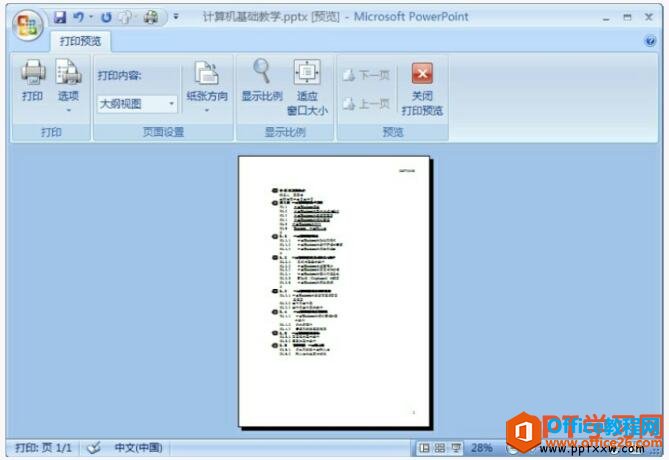Open the 选项 print options menu
The height and width of the screenshot is (460, 669).
pos(68,86)
